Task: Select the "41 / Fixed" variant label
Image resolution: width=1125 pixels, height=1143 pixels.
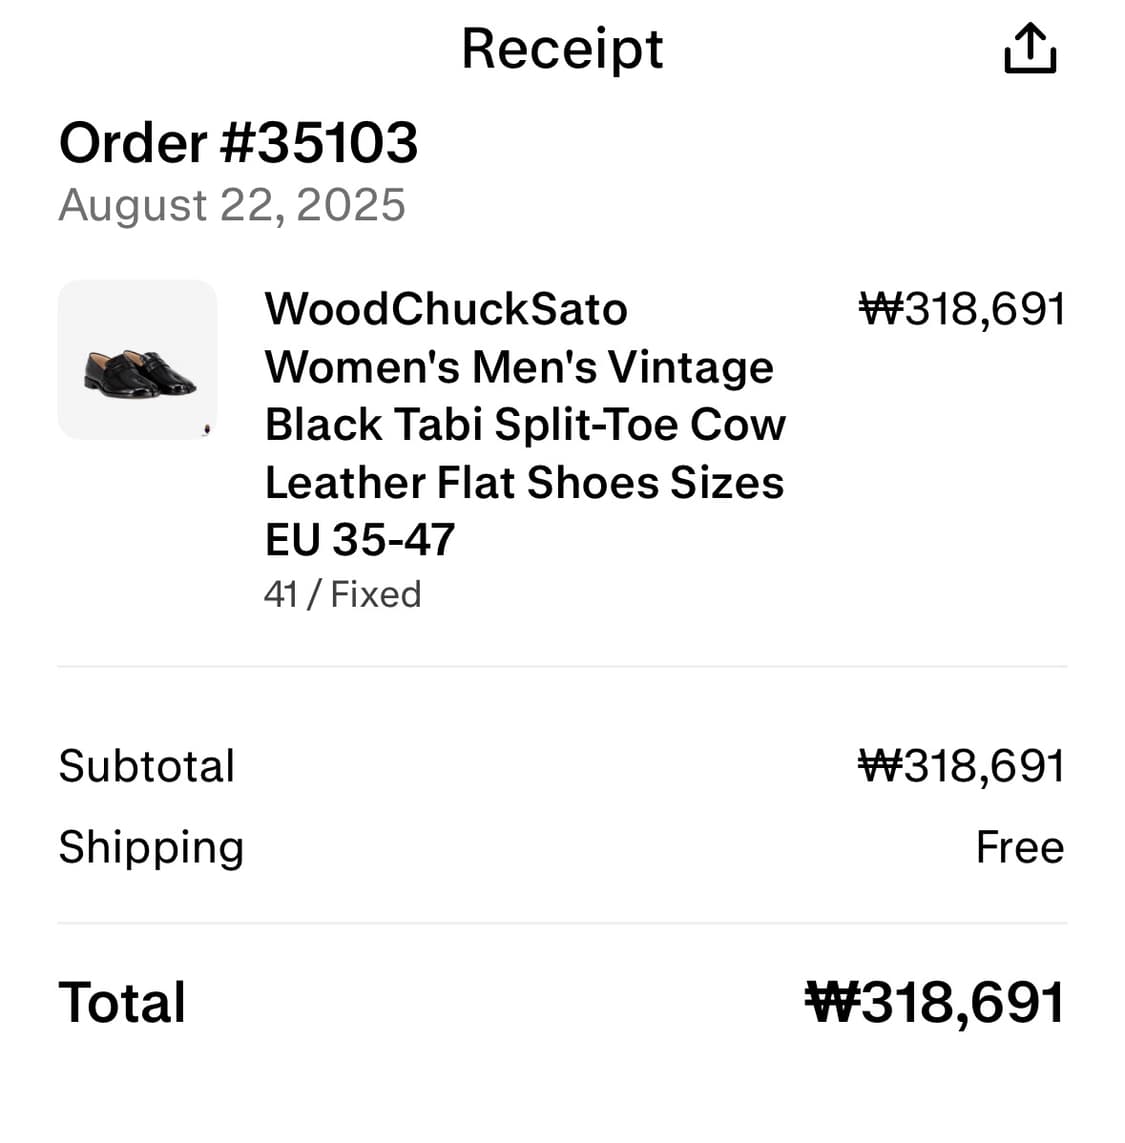Action: (342, 594)
